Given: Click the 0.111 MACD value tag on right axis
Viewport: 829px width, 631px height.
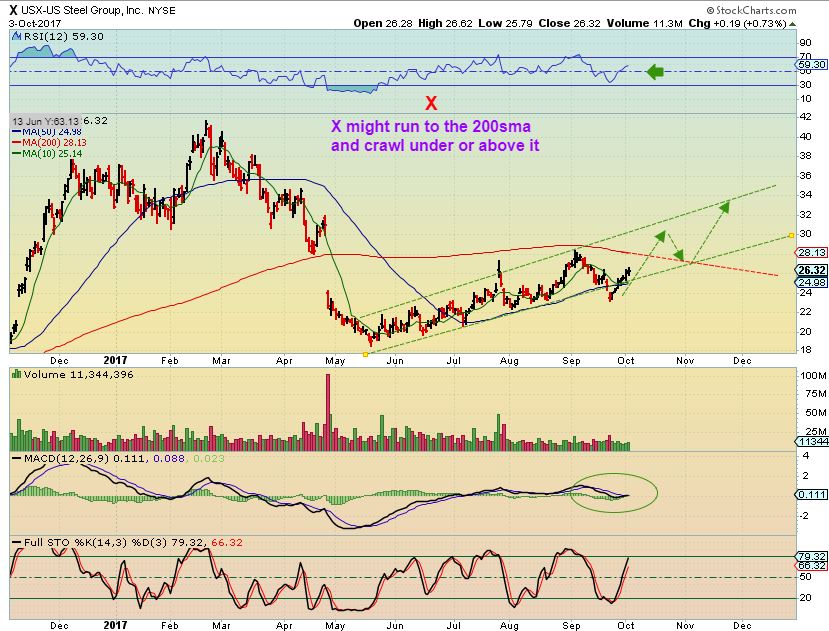Looking at the screenshot, I should (x=812, y=495).
